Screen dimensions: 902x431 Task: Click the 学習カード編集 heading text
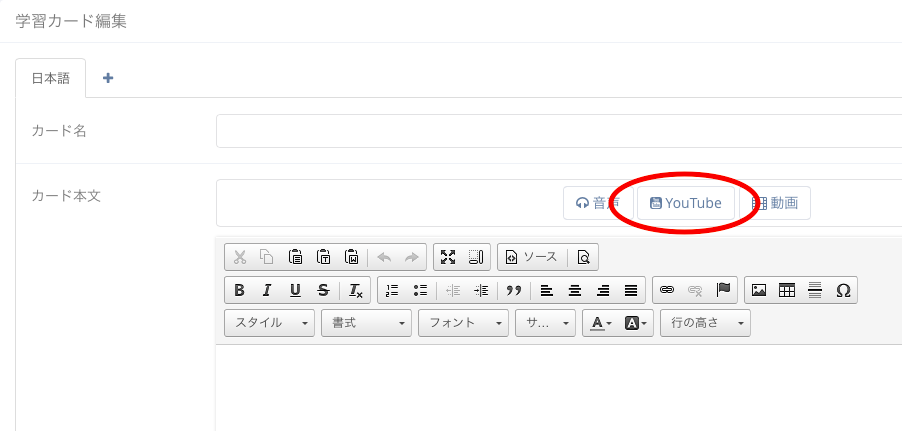pyautogui.click(x=71, y=21)
